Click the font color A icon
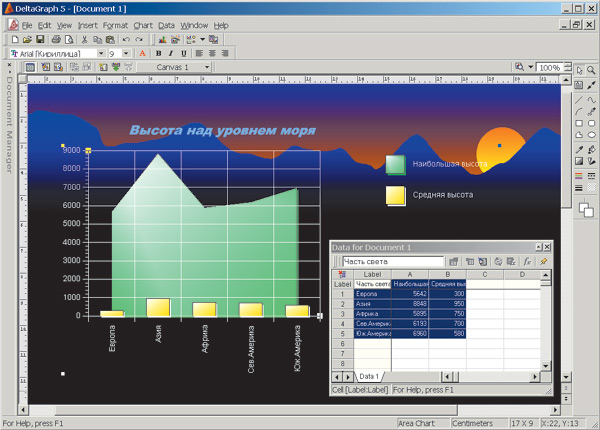 pyautogui.click(x=142, y=53)
